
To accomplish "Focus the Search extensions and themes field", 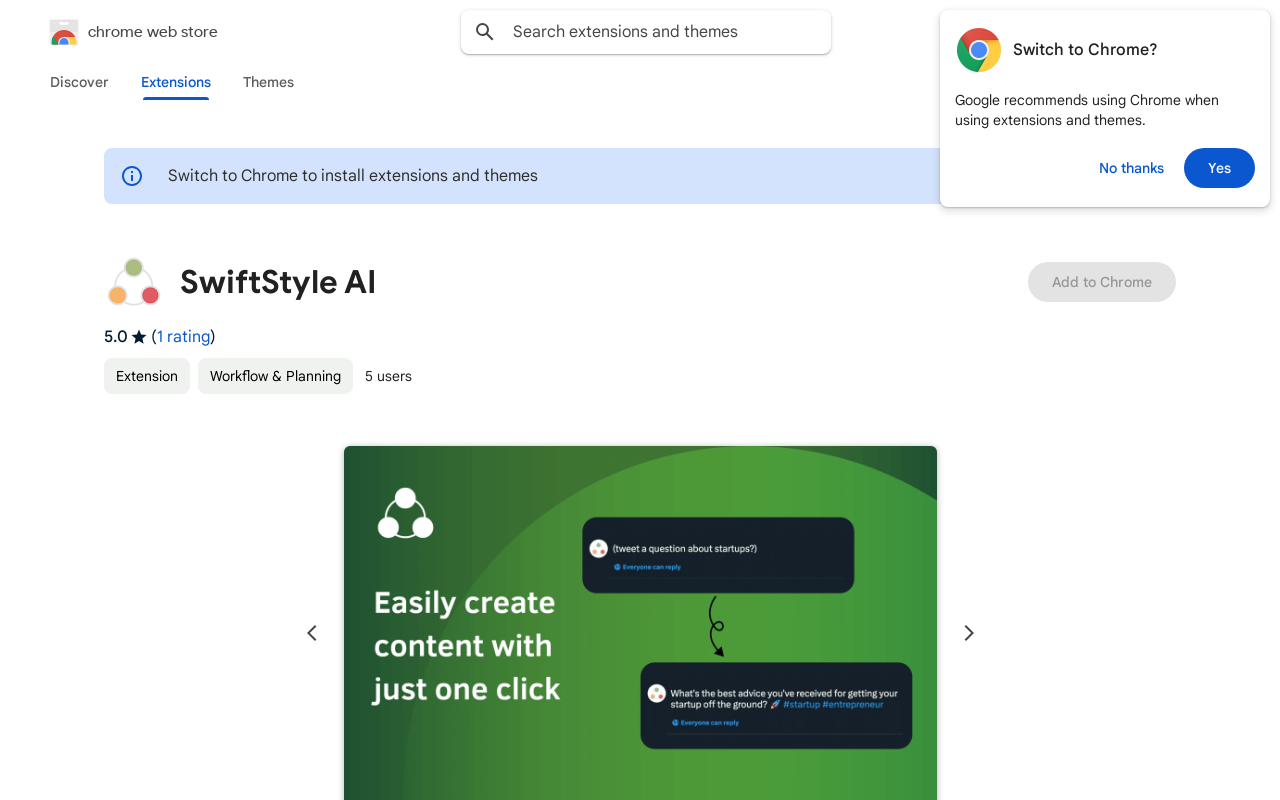I will [x=660, y=32].
